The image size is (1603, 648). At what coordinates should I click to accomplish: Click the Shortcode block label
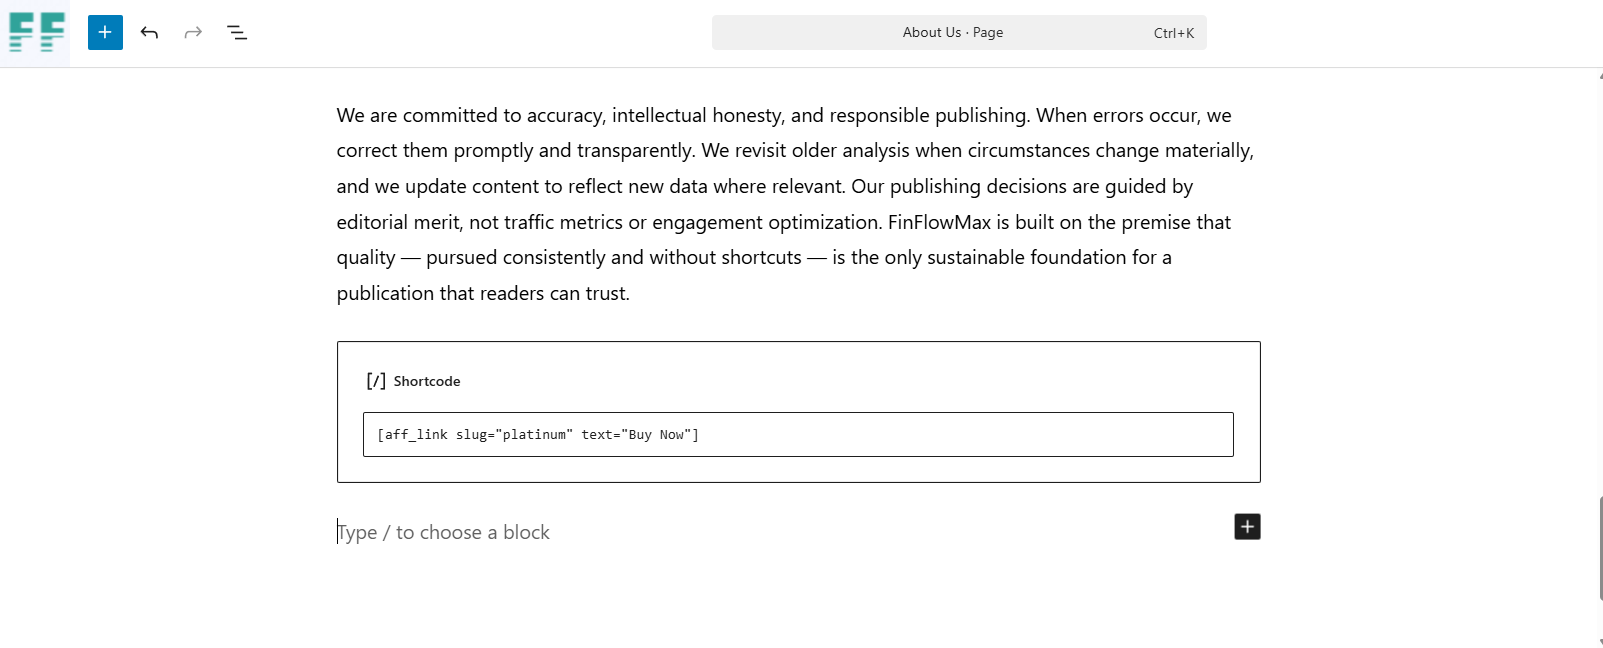click(x=427, y=381)
